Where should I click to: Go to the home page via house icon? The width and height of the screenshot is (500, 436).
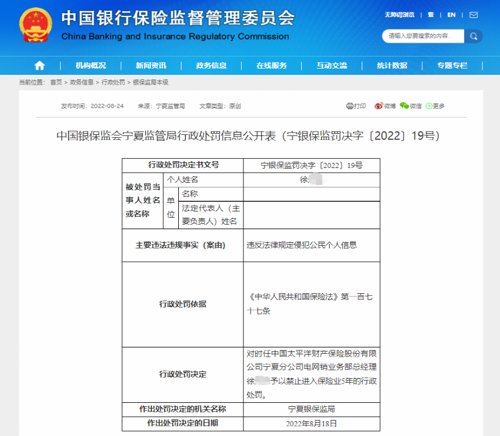(40, 65)
